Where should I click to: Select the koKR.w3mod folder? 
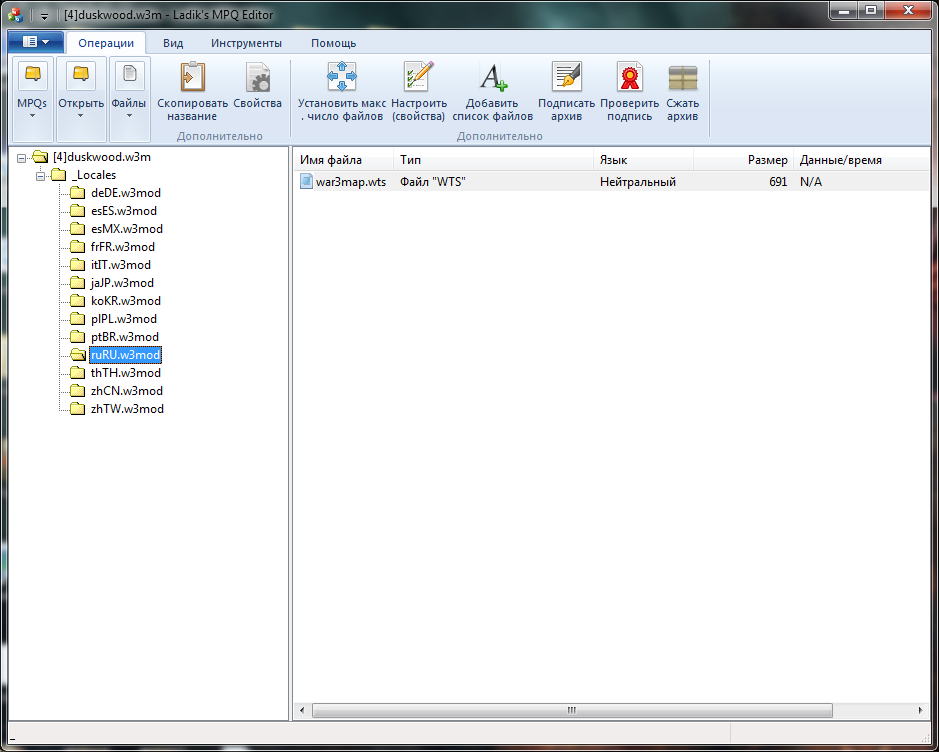click(x=126, y=301)
